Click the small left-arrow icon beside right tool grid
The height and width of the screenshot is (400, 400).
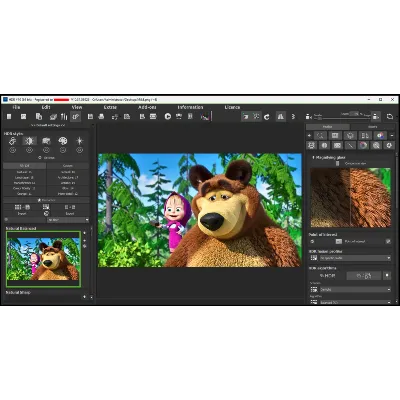pos(309,135)
